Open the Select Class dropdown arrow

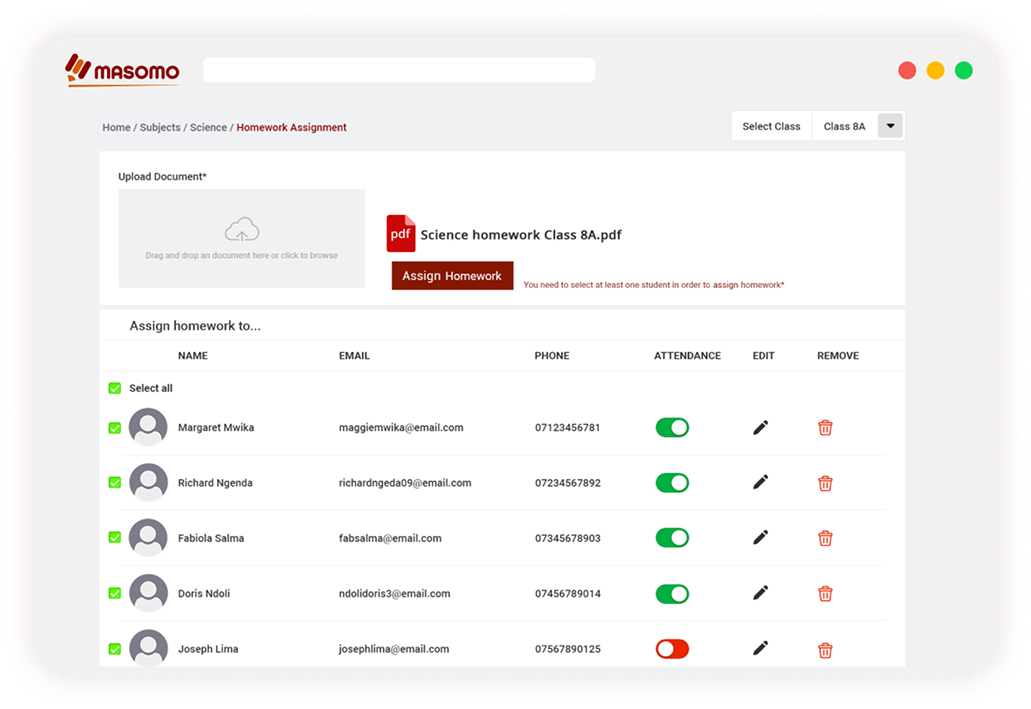click(x=890, y=126)
